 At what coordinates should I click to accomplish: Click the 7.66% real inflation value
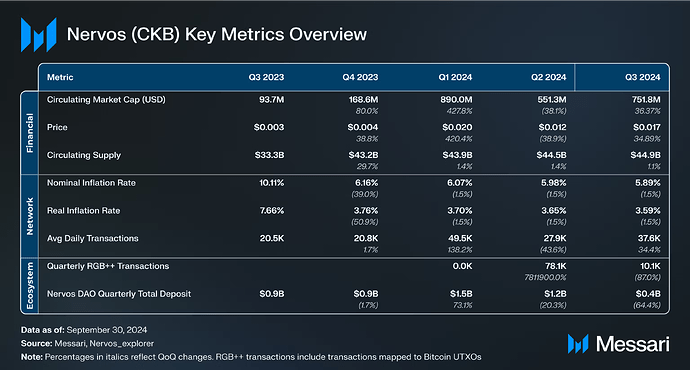click(x=272, y=211)
